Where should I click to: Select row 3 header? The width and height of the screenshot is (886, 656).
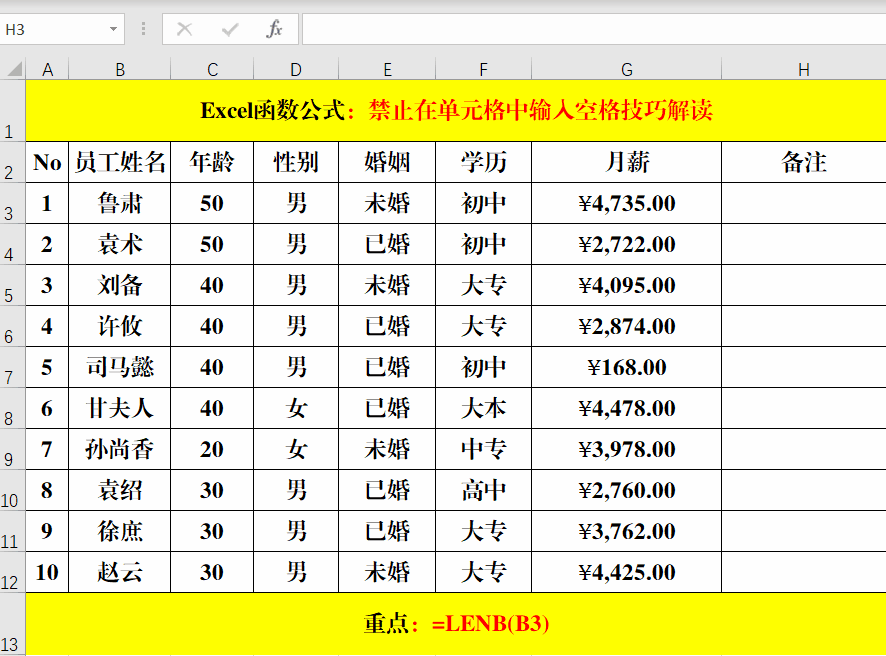(12, 203)
